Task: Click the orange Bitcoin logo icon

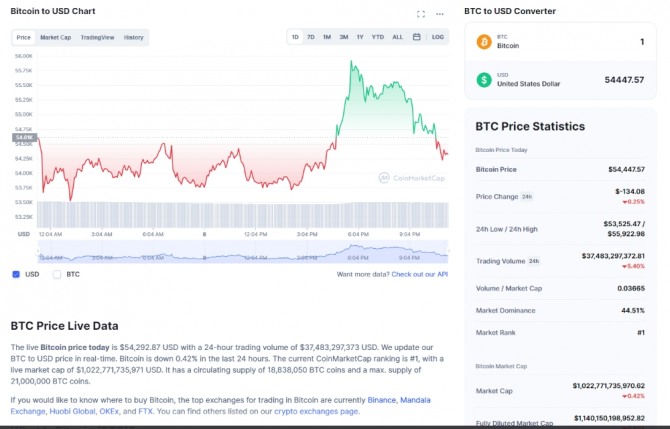Action: click(x=484, y=42)
